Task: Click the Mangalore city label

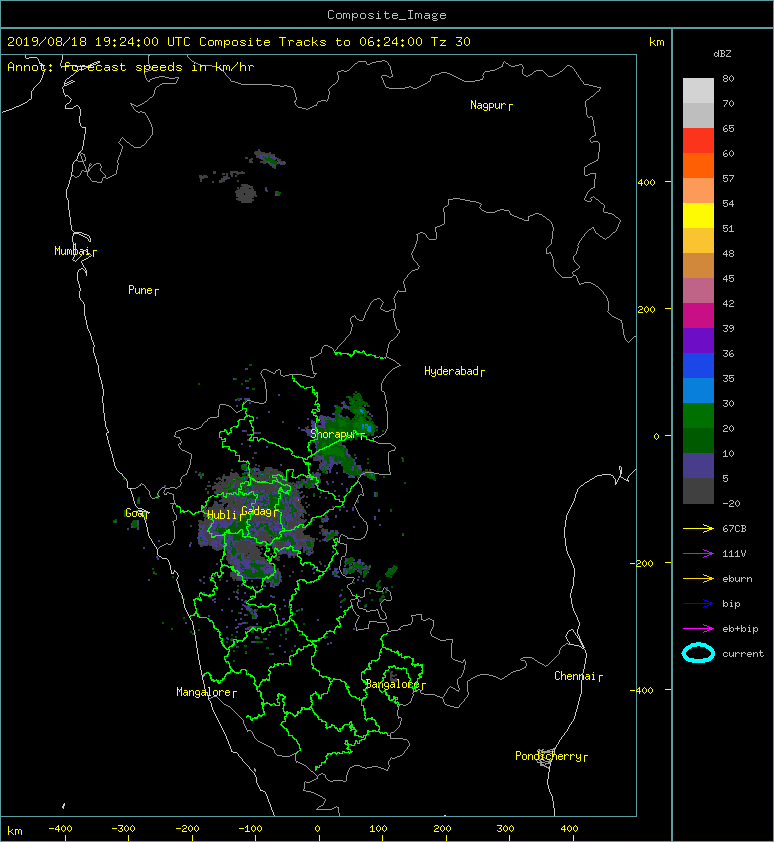Action: [x=206, y=692]
